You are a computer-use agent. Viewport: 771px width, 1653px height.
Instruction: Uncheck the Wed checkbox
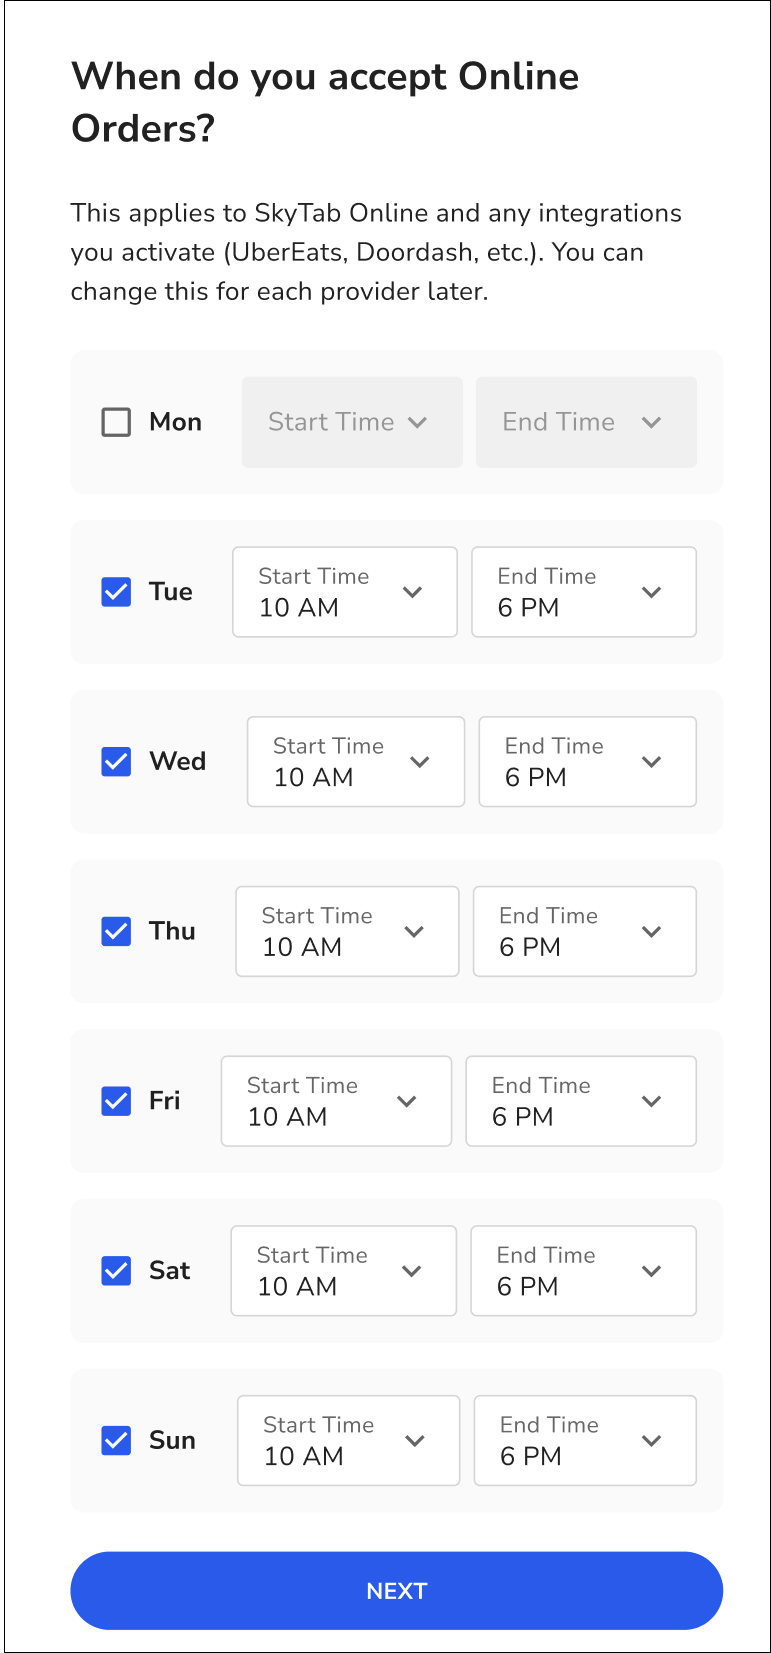[116, 762]
